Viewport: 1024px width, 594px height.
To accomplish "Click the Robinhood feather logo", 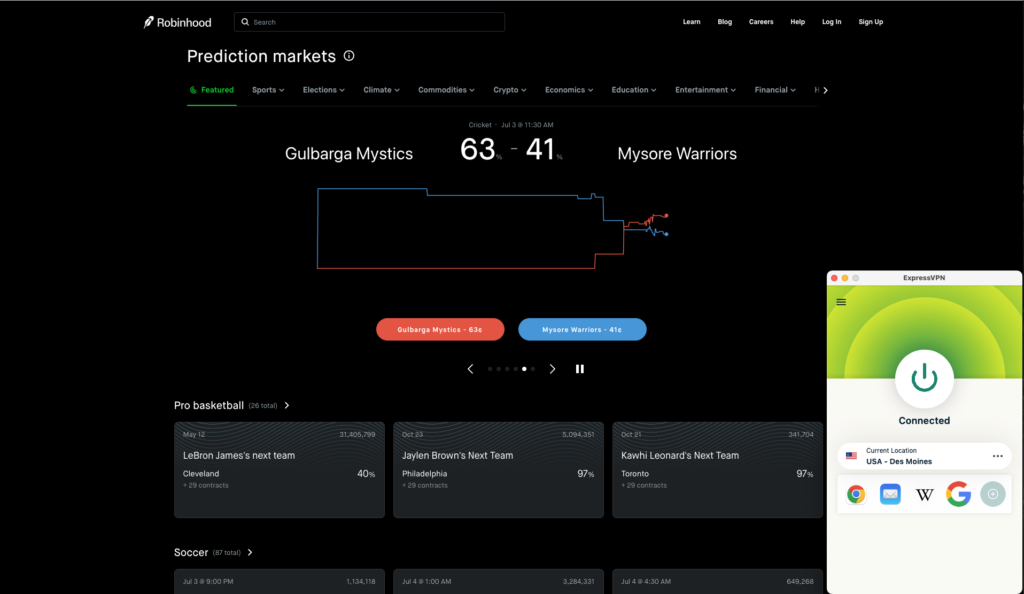I will [149, 22].
